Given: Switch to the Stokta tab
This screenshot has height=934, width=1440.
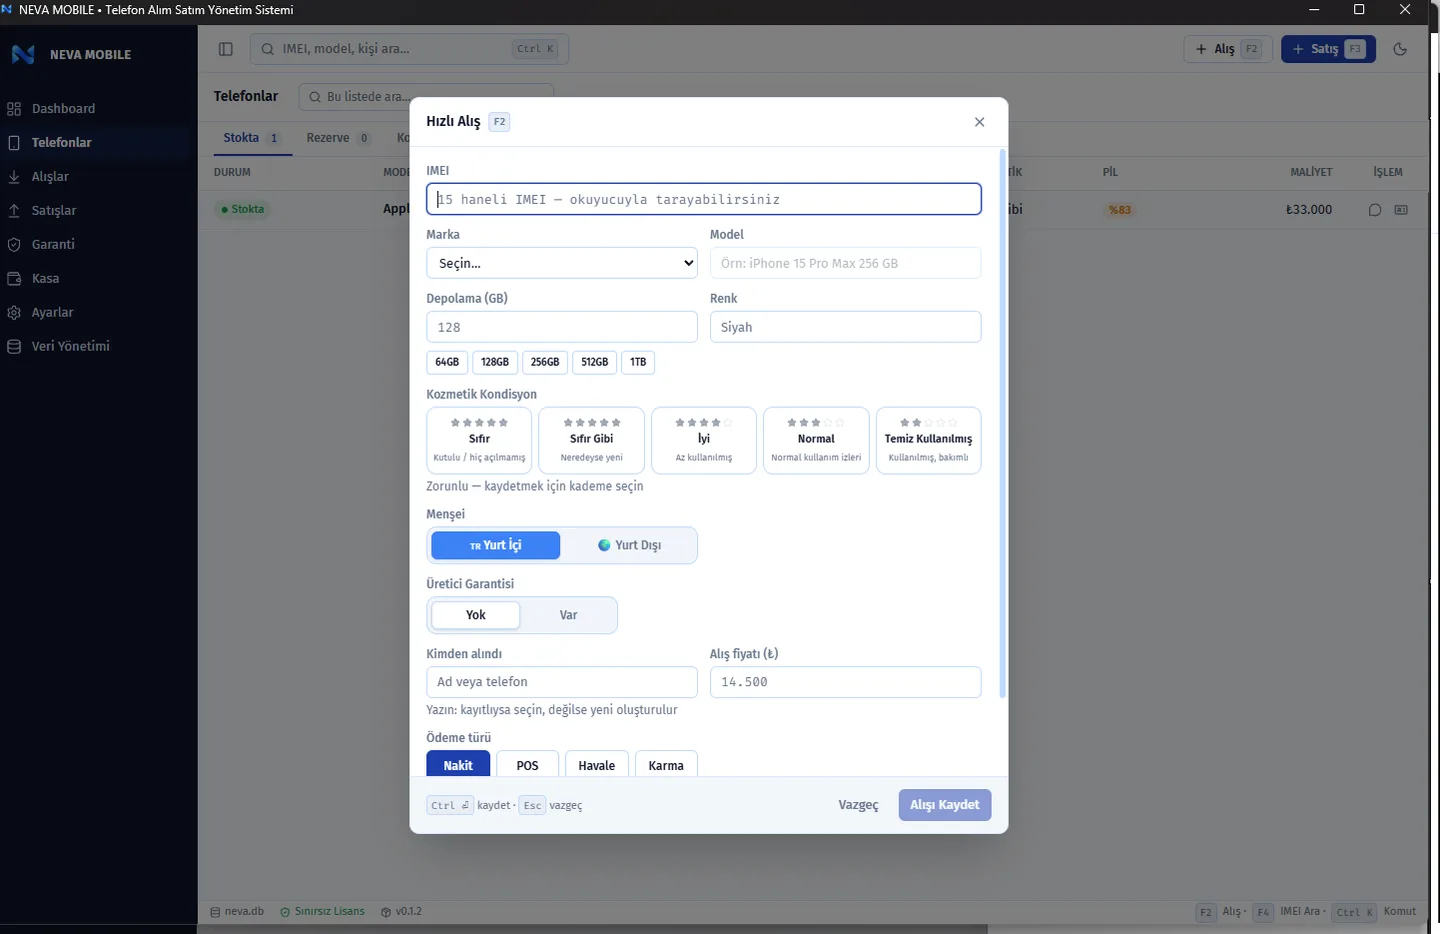Looking at the screenshot, I should pyautogui.click(x=252, y=138).
